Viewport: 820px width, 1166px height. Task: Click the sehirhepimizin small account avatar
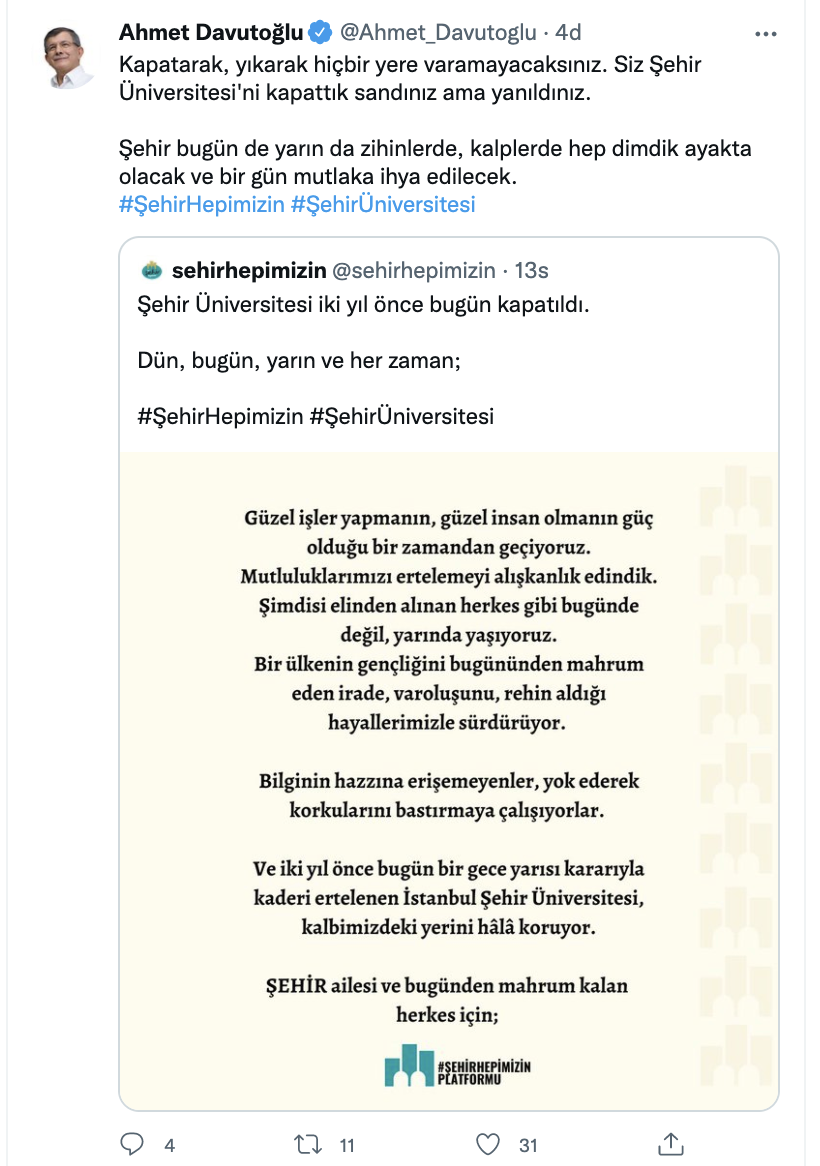click(152, 271)
